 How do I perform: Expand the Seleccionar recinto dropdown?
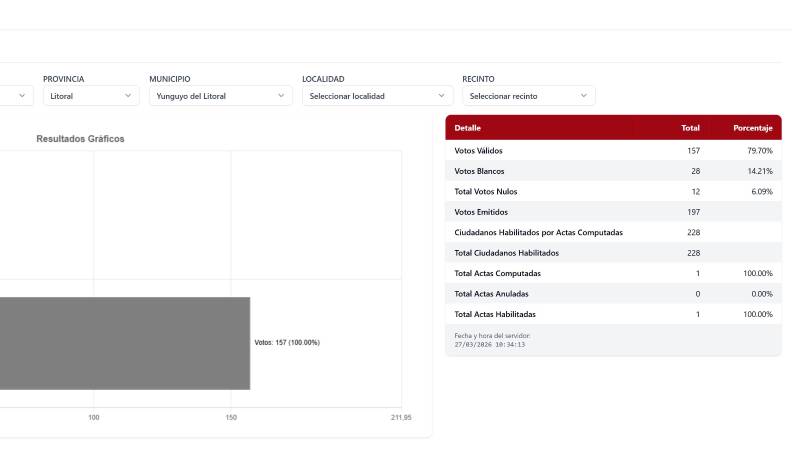click(528, 96)
